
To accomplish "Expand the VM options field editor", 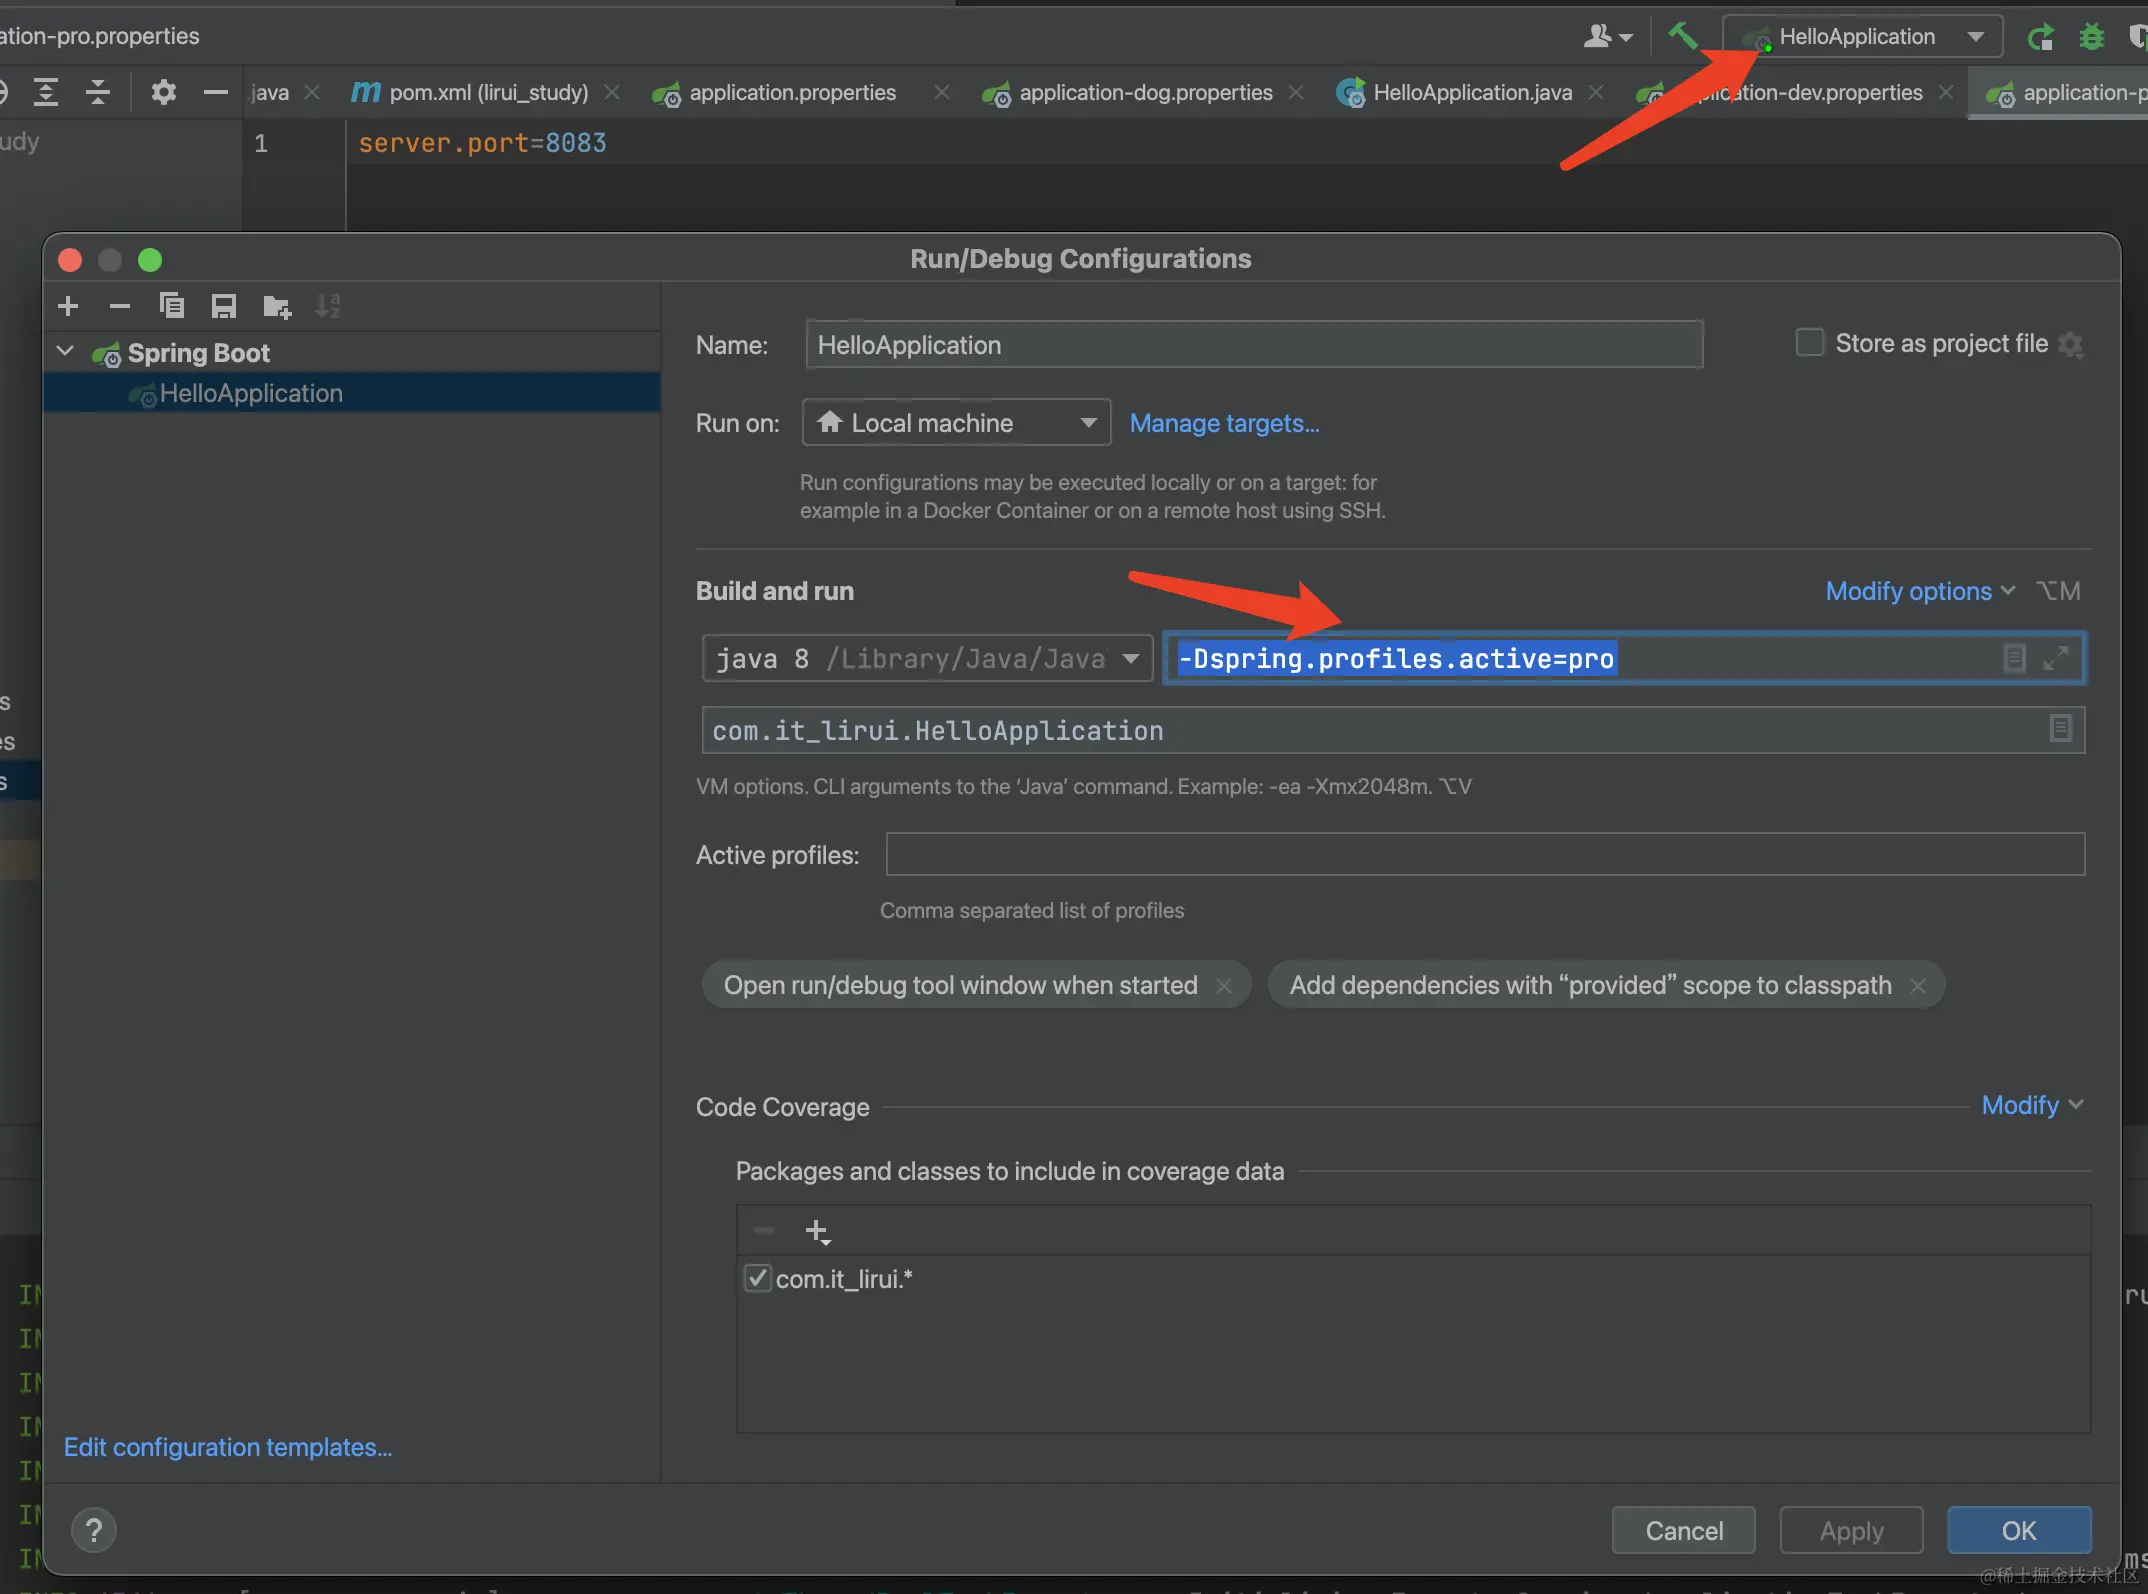I will 2056,658.
